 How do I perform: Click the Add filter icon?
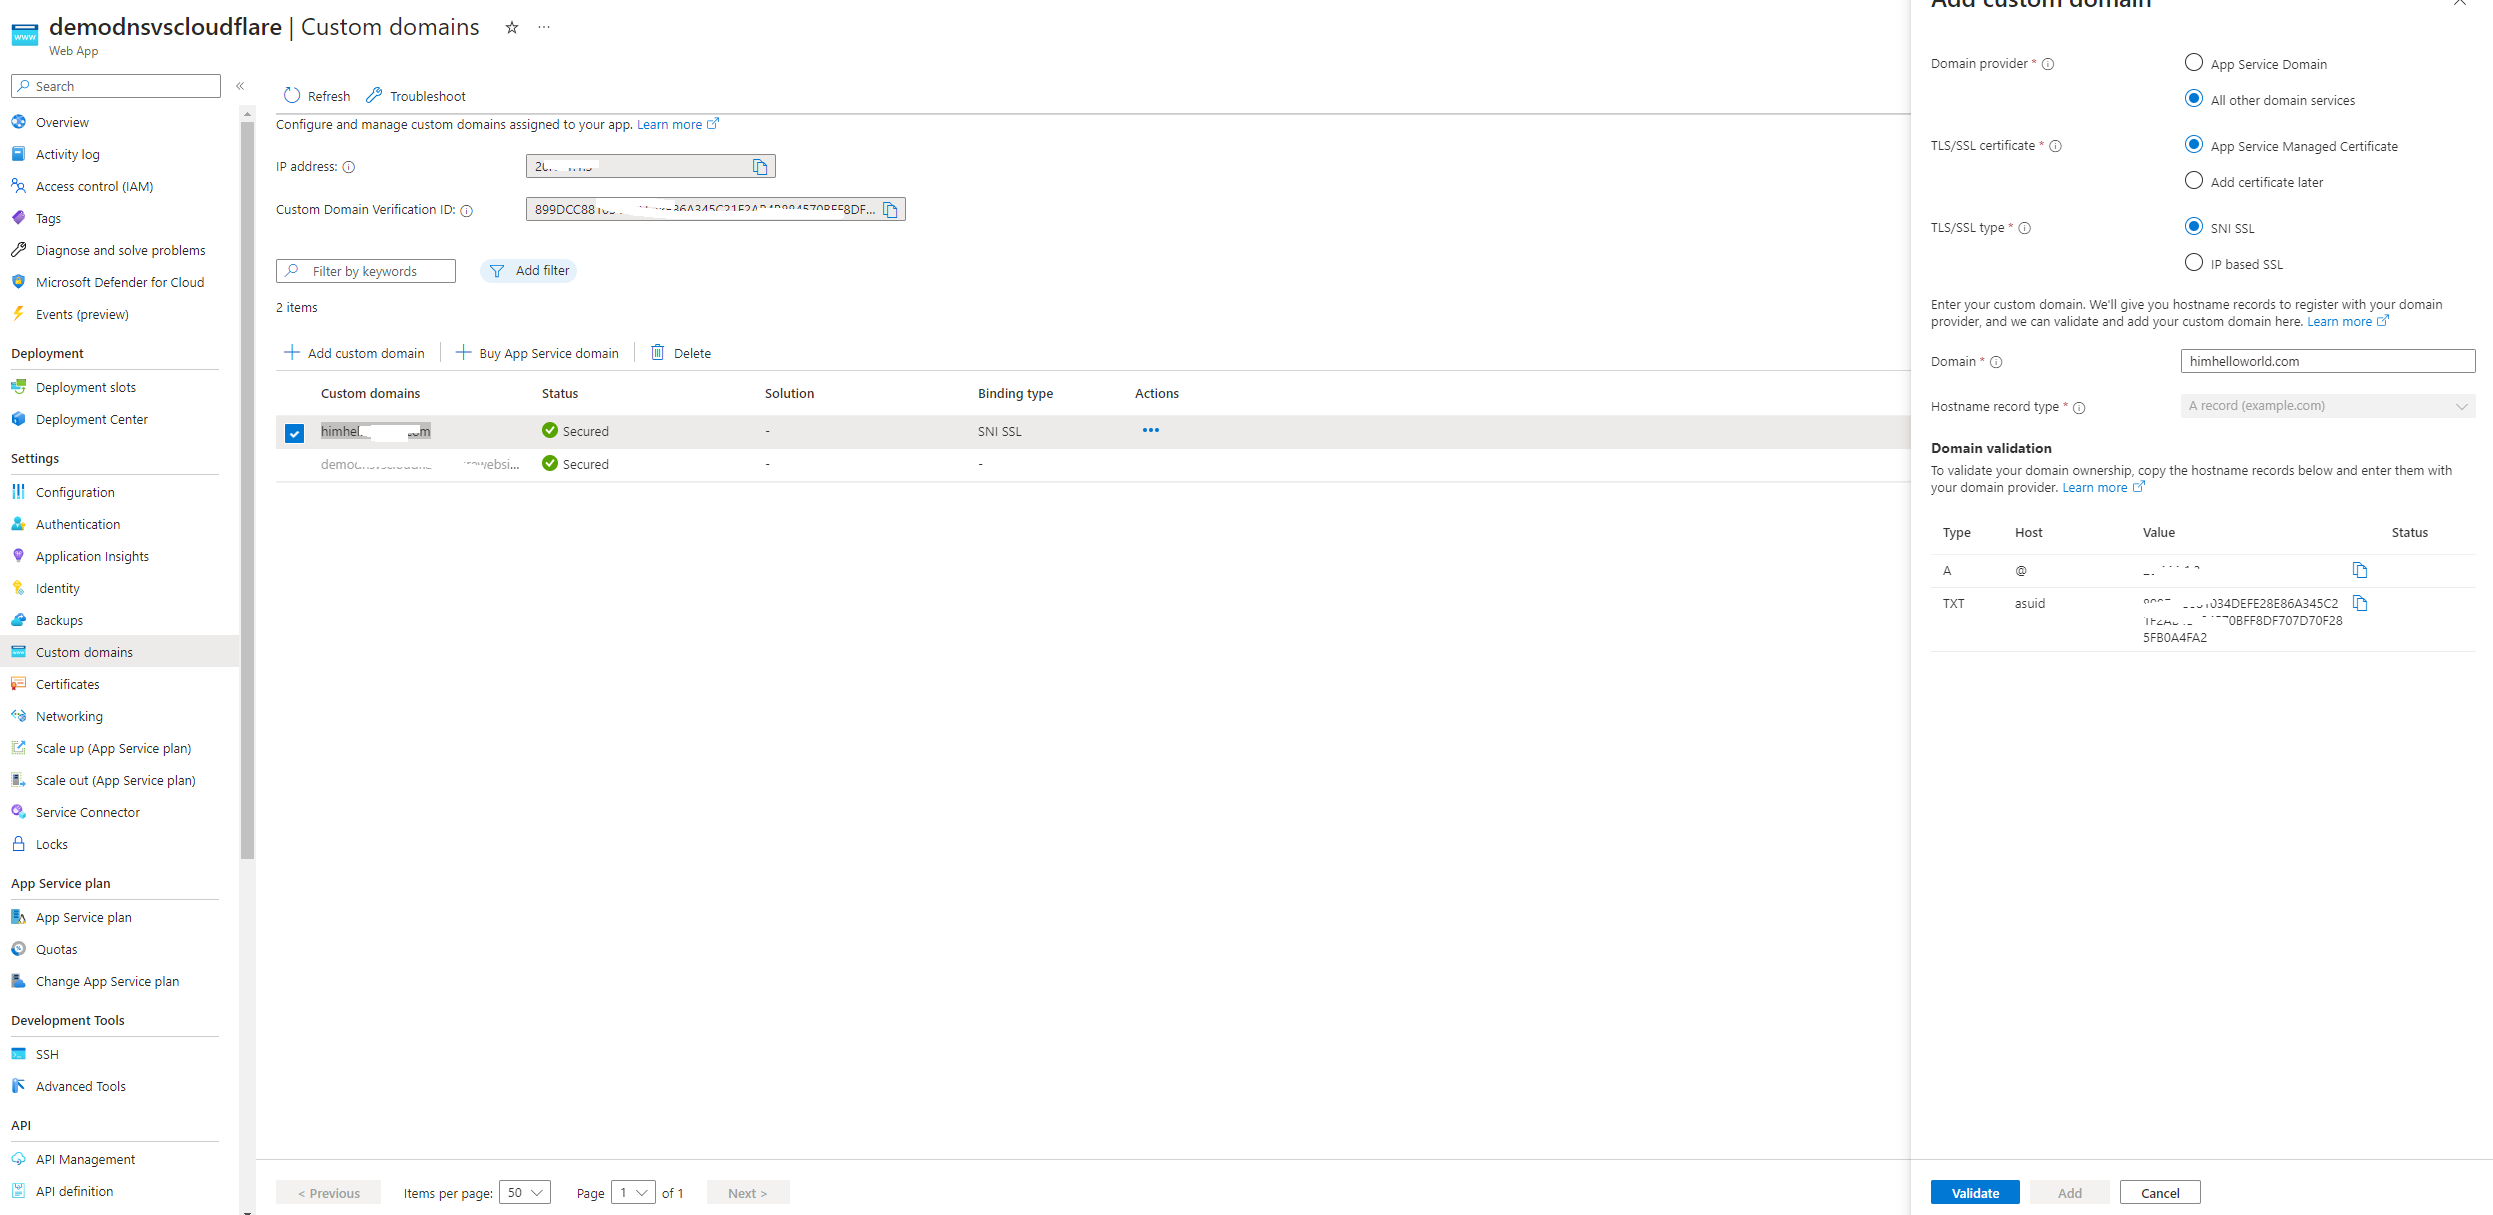point(496,270)
